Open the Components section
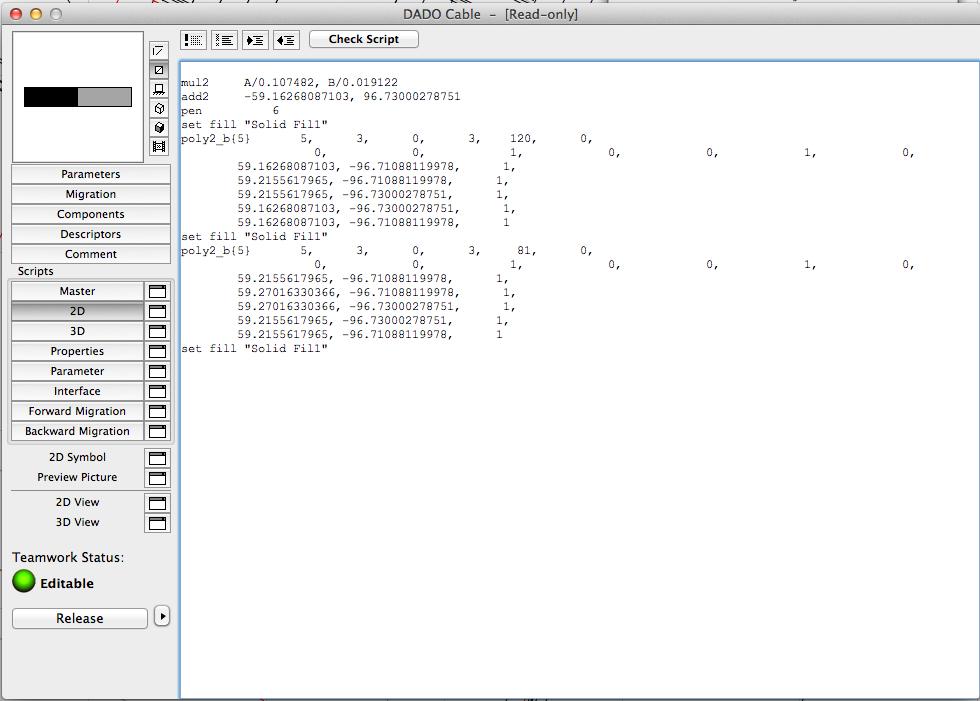This screenshot has height=701, width=980. (x=91, y=214)
